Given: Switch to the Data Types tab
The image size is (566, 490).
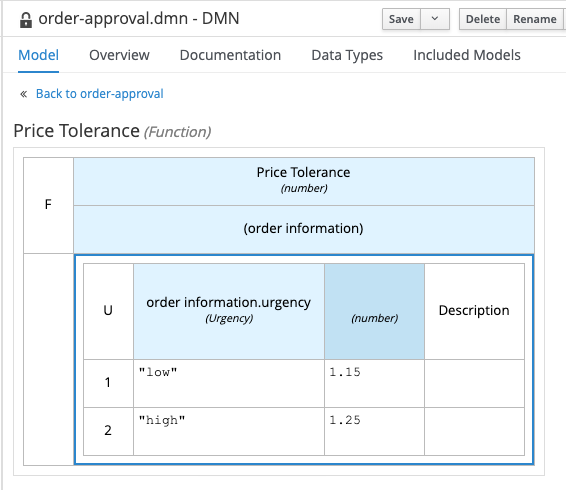Looking at the screenshot, I should [347, 55].
